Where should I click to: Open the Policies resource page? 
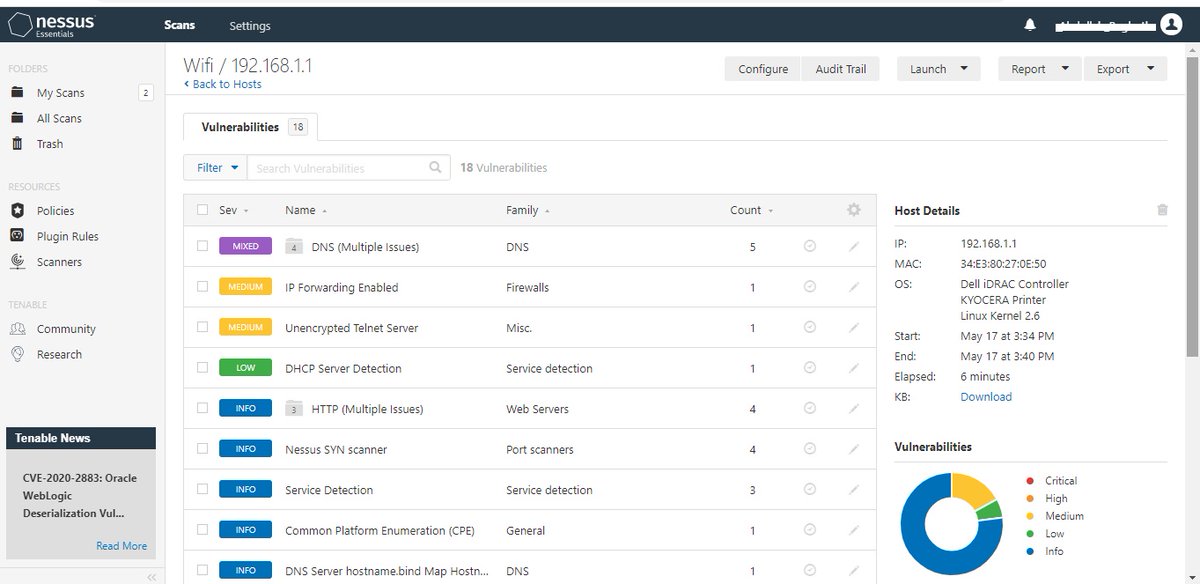[56, 211]
